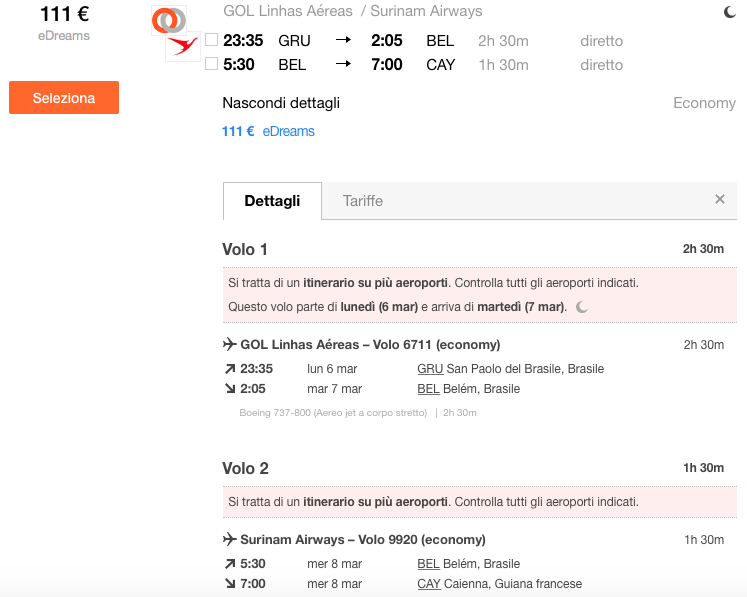The image size is (747, 597).
Task: Tick the checkbox for the 23:35 GRU flight
Action: 212,40
